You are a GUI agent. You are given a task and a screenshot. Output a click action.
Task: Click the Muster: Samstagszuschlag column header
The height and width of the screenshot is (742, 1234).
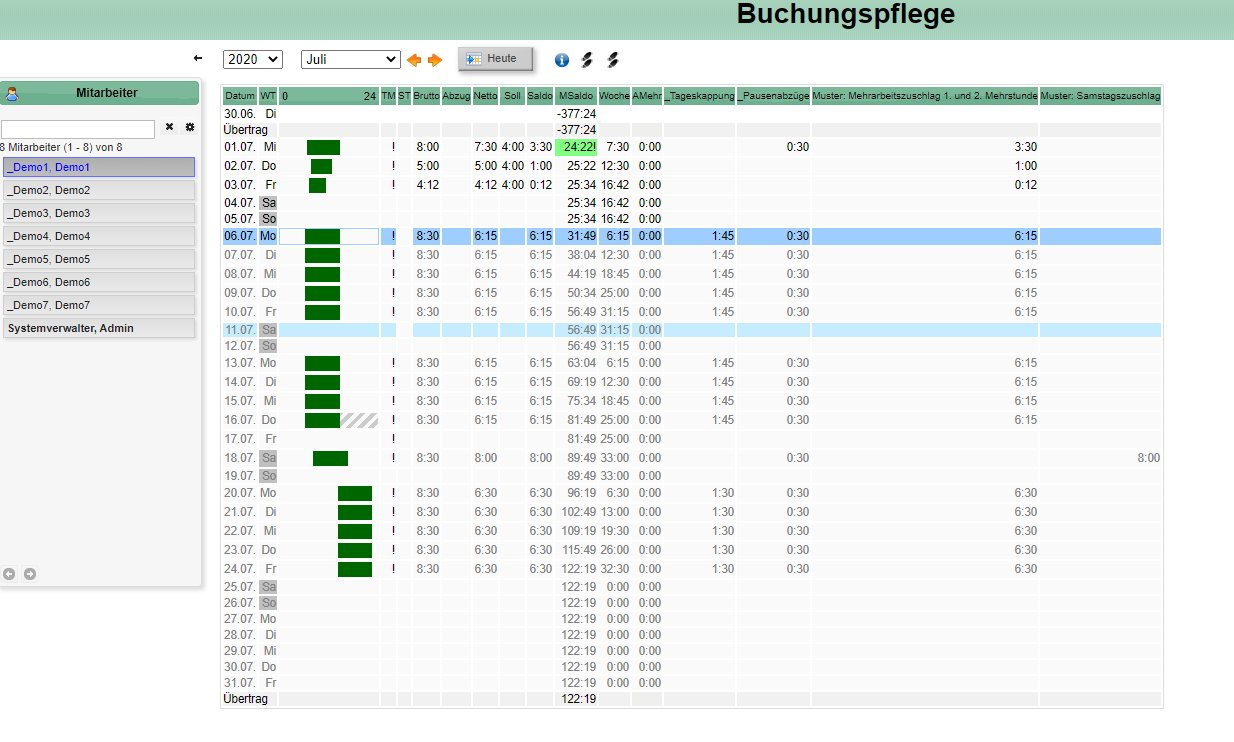[1100, 97]
